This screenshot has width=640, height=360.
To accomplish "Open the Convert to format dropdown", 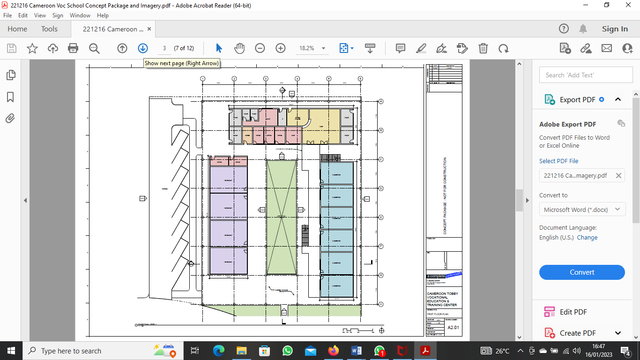I will click(x=582, y=209).
